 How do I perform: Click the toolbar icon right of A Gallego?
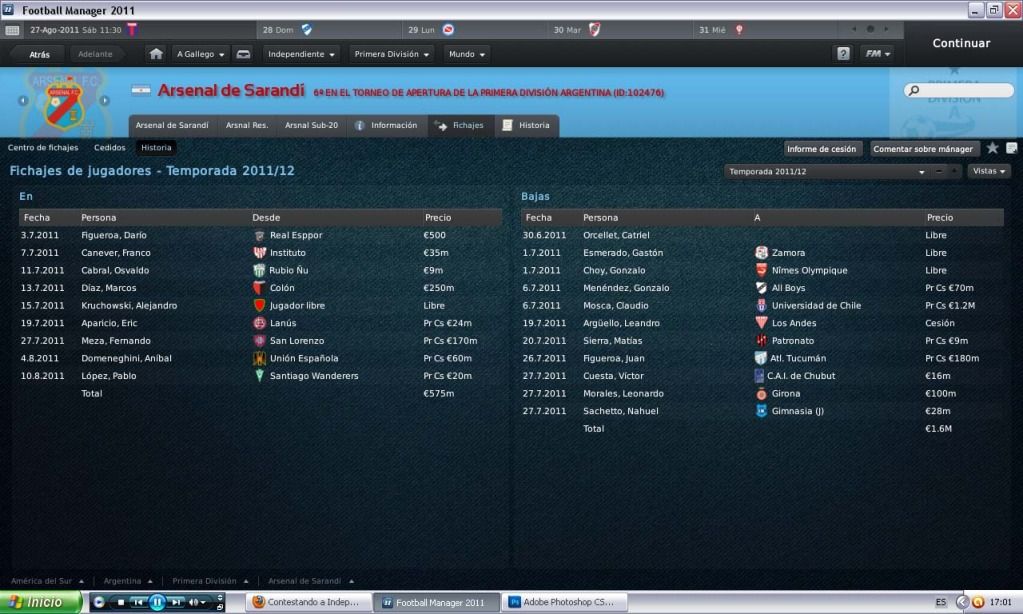[x=243, y=54]
